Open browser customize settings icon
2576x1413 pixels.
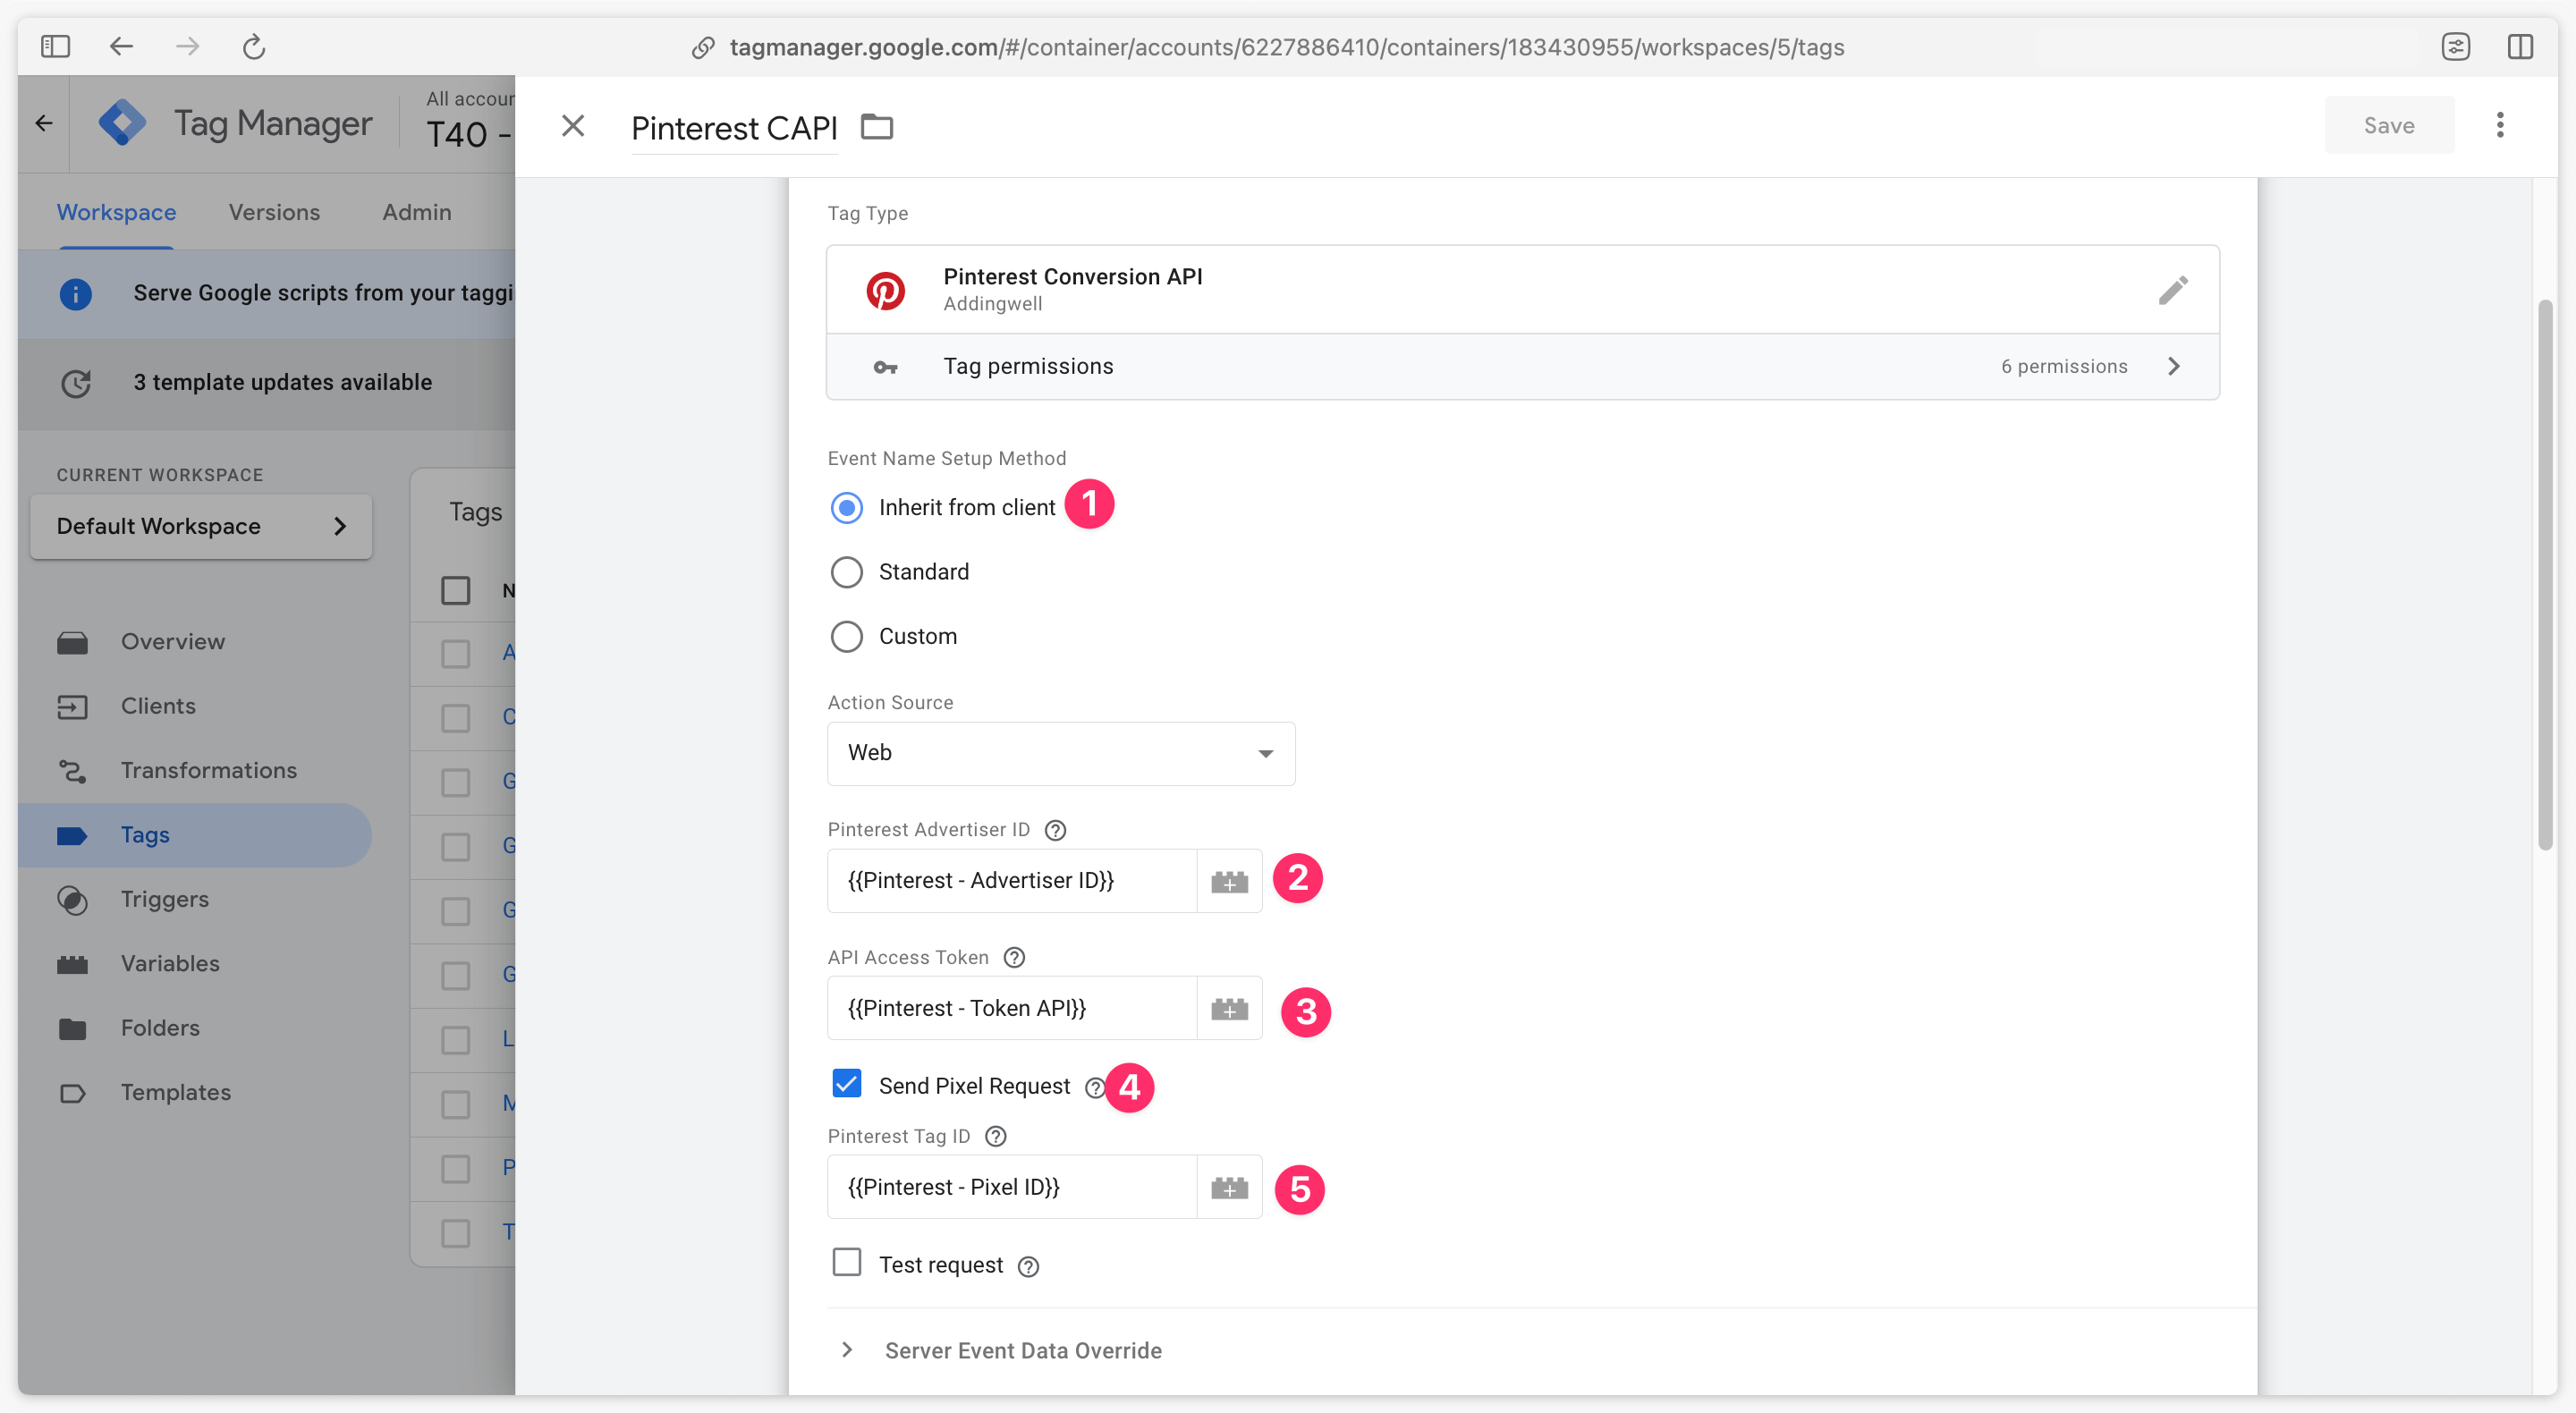pos(2455,46)
